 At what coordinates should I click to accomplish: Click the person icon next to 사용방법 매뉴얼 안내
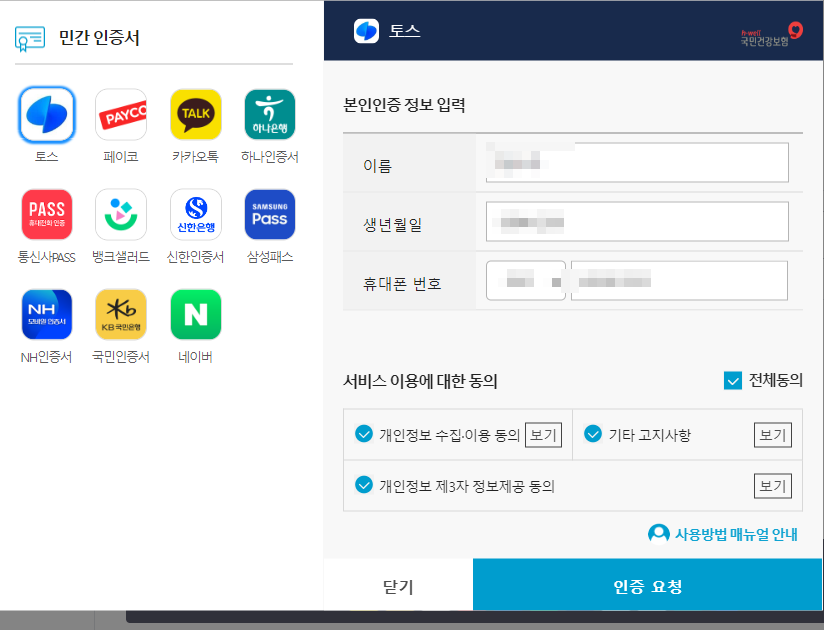658,534
